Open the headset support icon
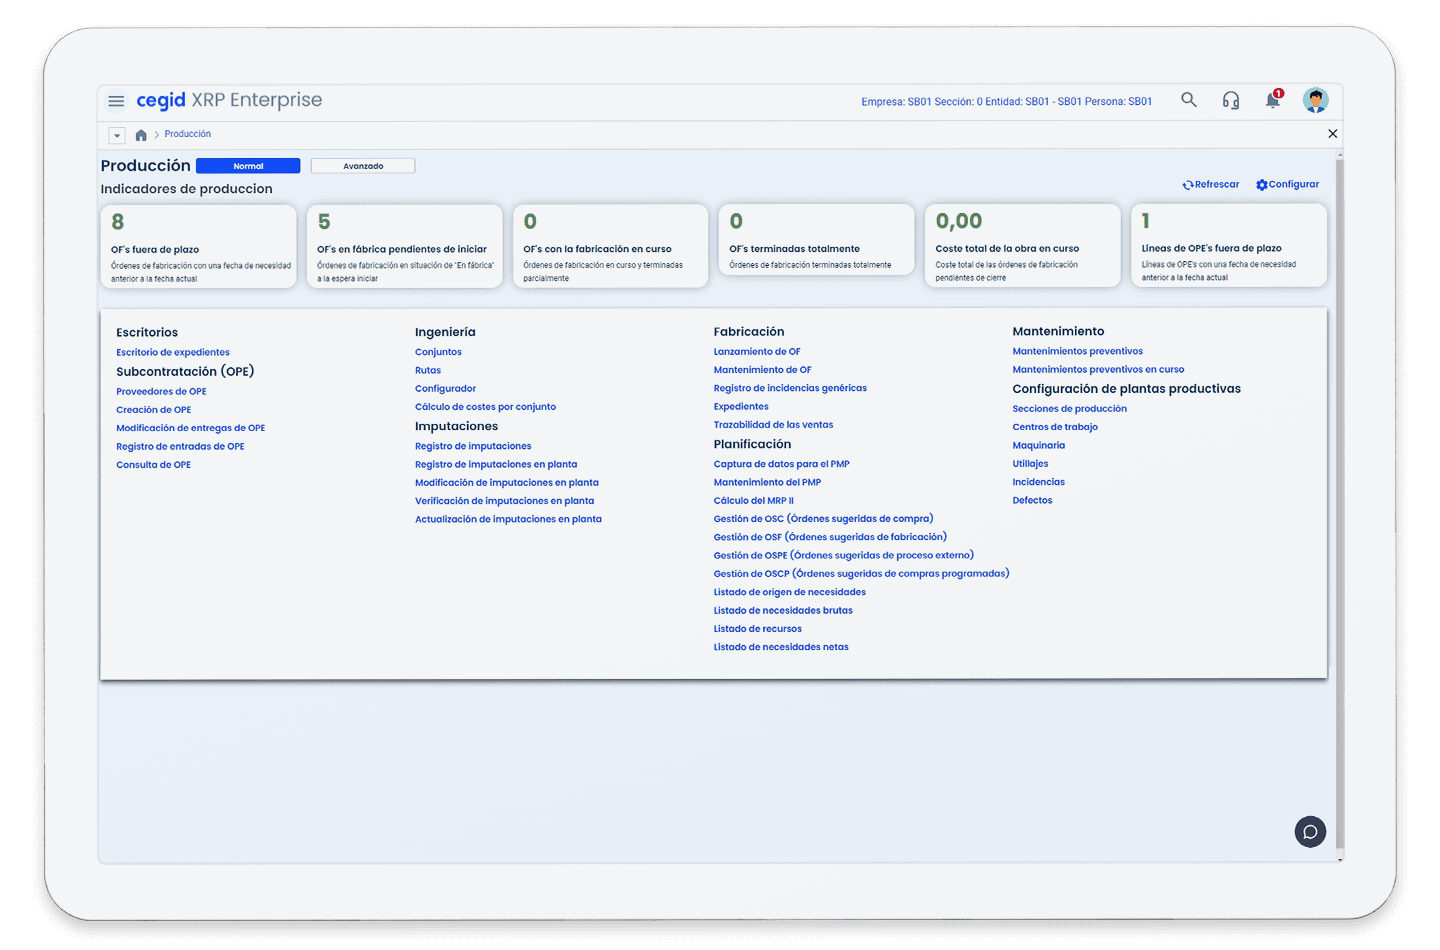 click(1230, 100)
